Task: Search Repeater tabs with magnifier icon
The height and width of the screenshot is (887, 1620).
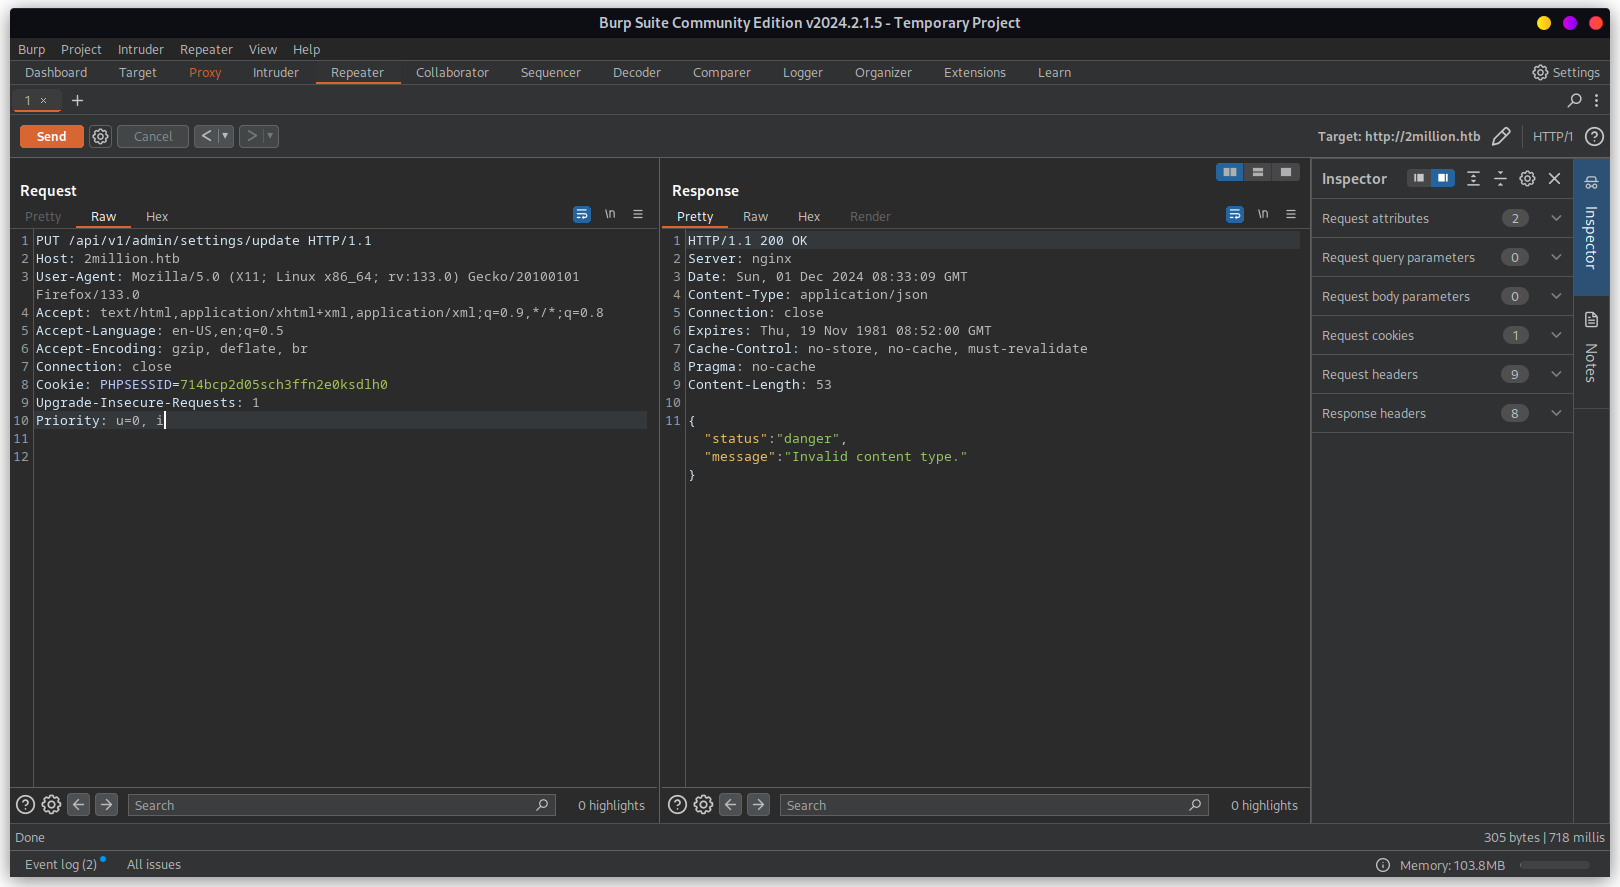Action: [1574, 100]
